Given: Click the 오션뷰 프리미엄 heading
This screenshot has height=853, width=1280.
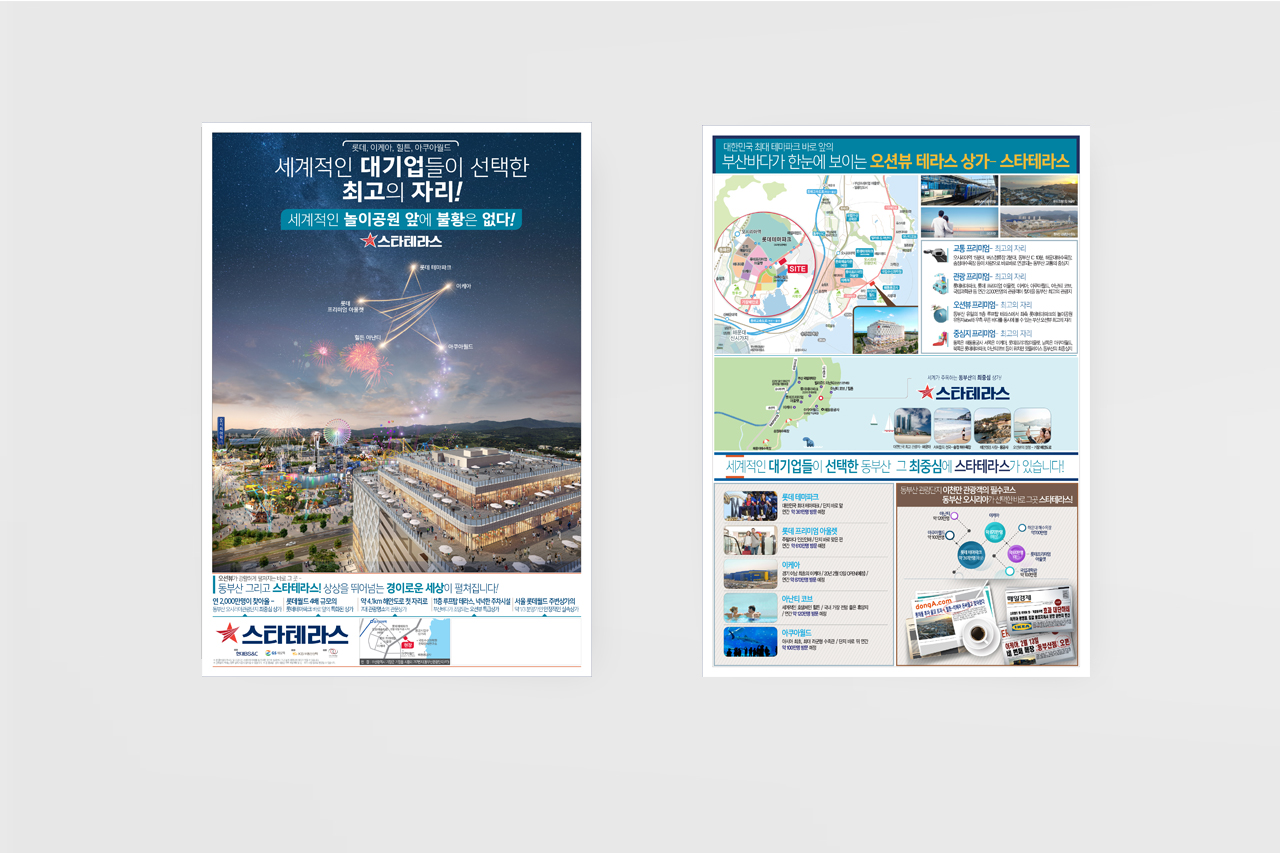Looking at the screenshot, I should click(973, 304).
